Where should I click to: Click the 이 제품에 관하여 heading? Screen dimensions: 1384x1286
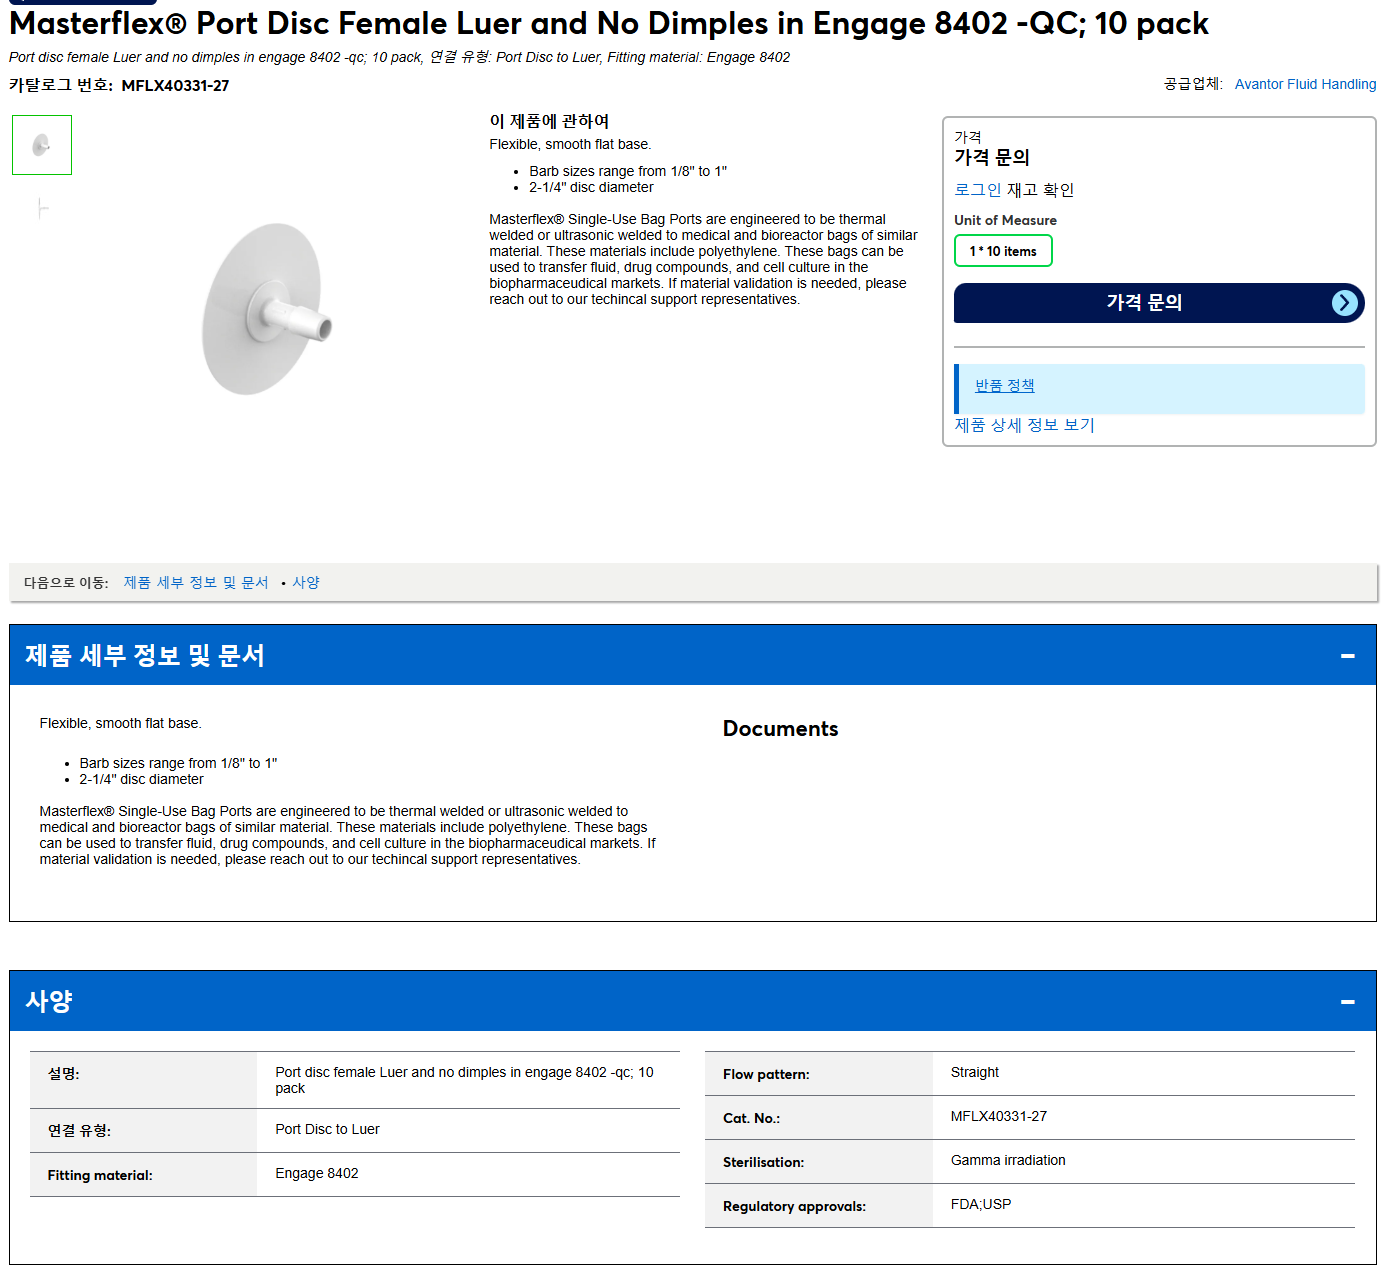point(549,121)
